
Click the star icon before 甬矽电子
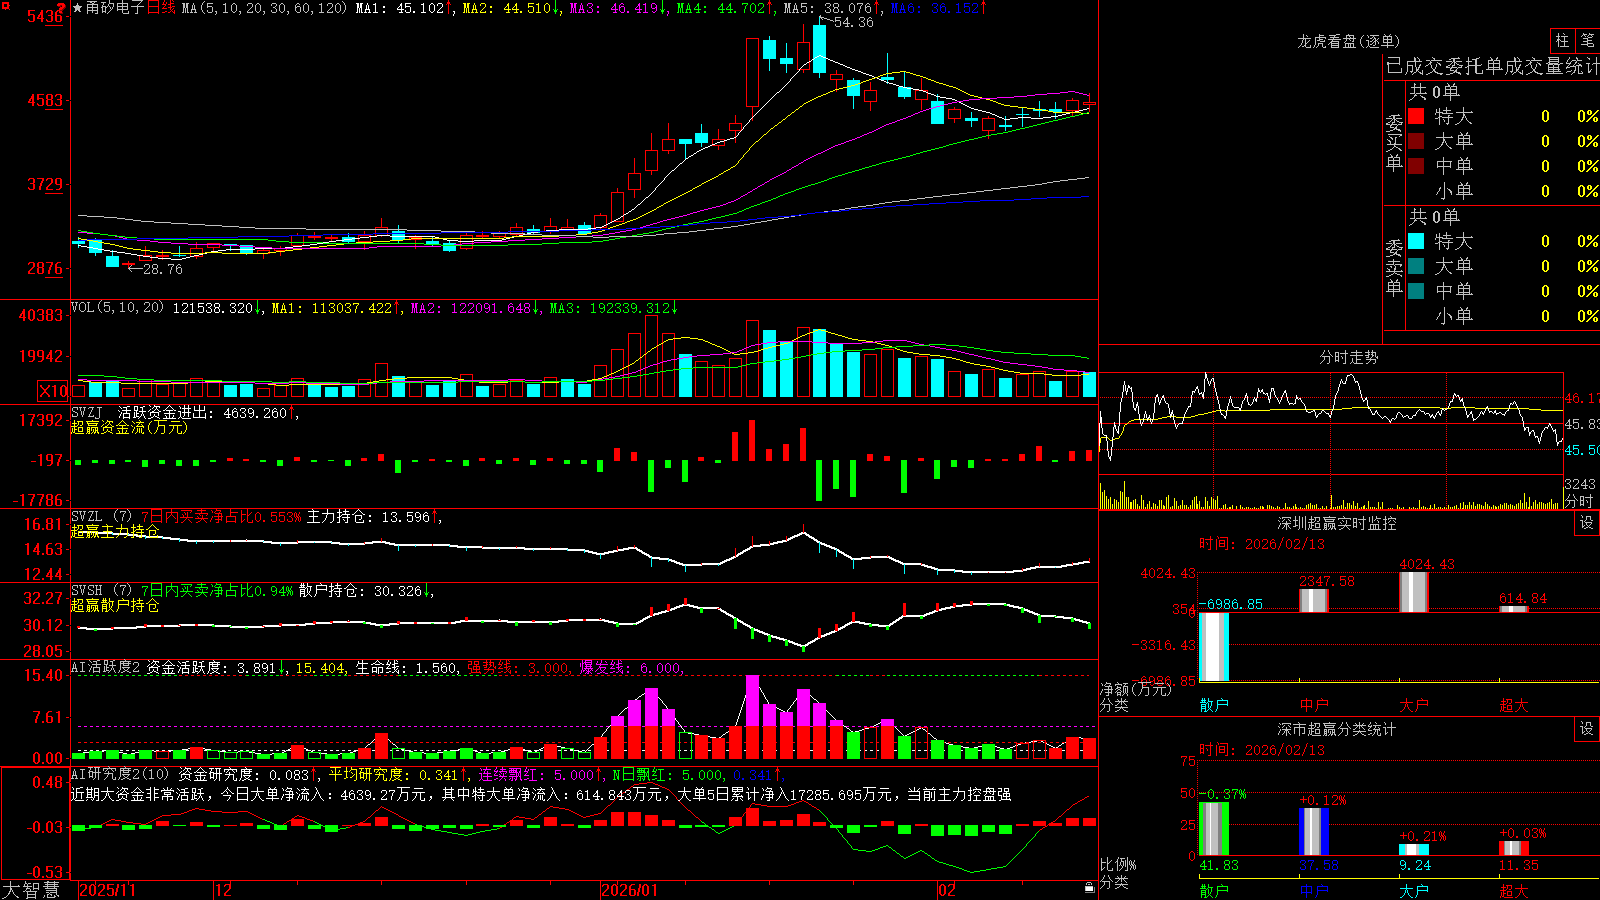pos(78,8)
